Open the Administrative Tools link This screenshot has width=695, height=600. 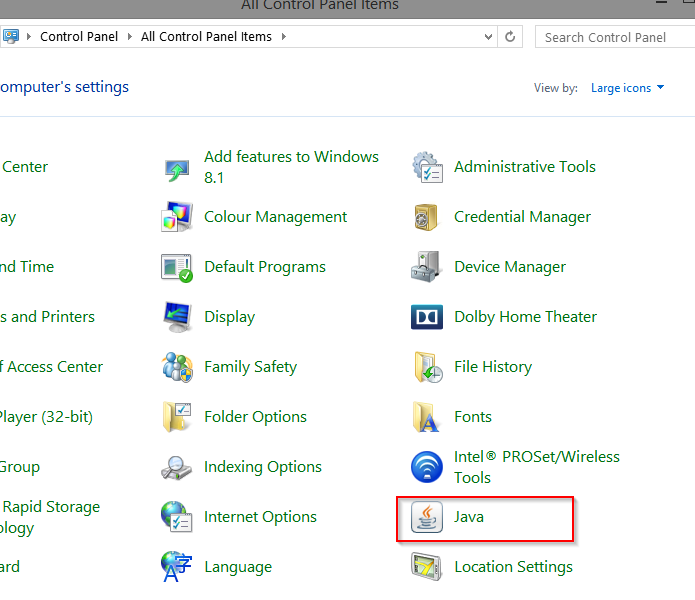[524, 167]
